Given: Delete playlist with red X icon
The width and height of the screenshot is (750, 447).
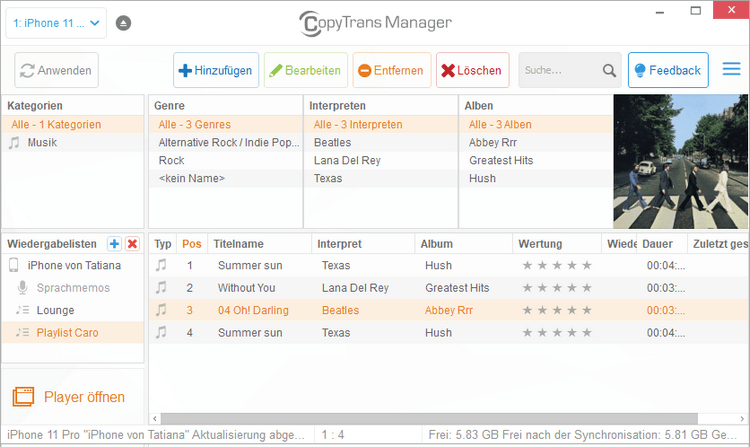Looking at the screenshot, I should point(132,244).
